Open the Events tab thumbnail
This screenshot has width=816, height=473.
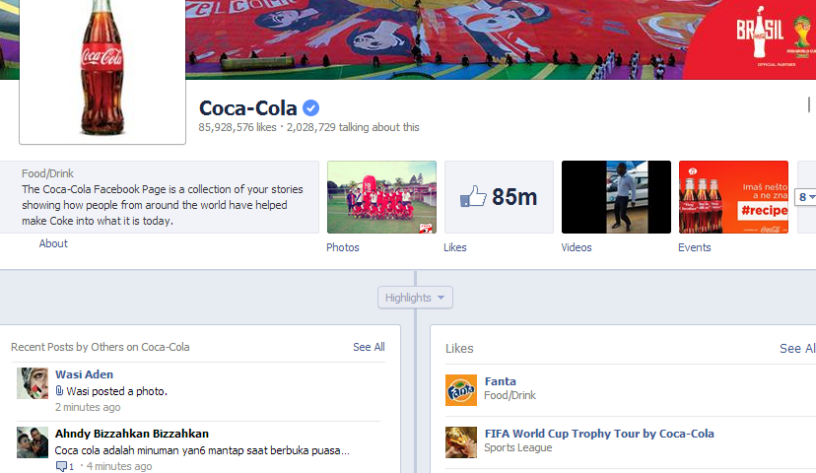(733, 197)
